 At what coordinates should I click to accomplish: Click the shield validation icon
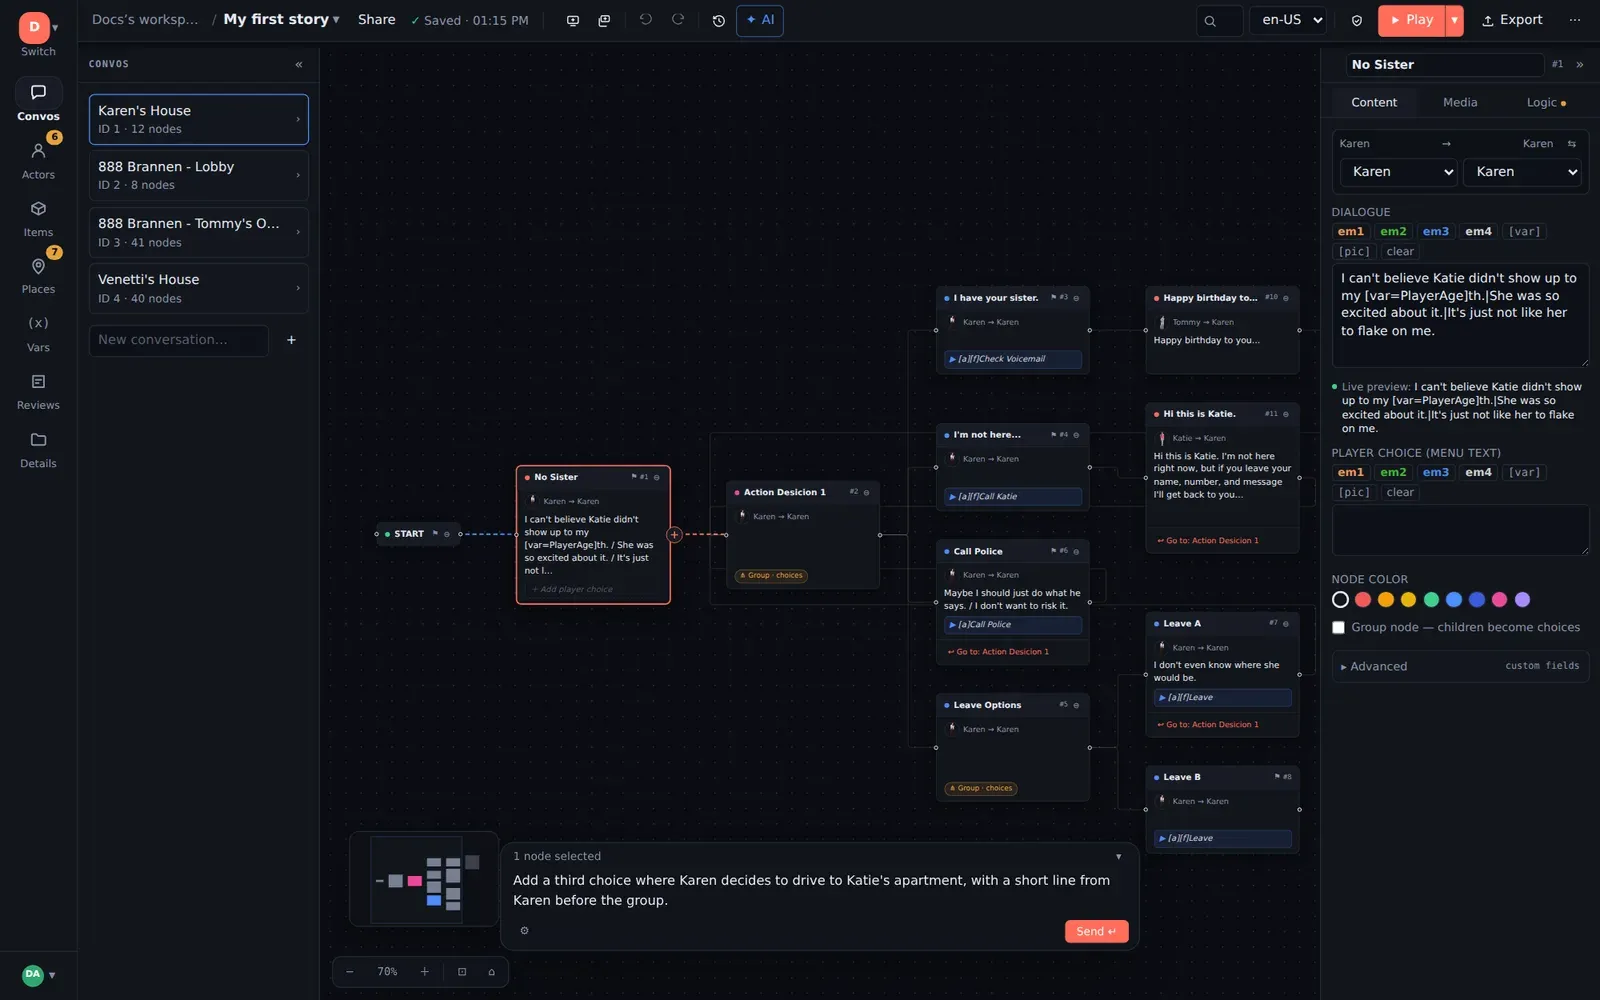(1357, 20)
